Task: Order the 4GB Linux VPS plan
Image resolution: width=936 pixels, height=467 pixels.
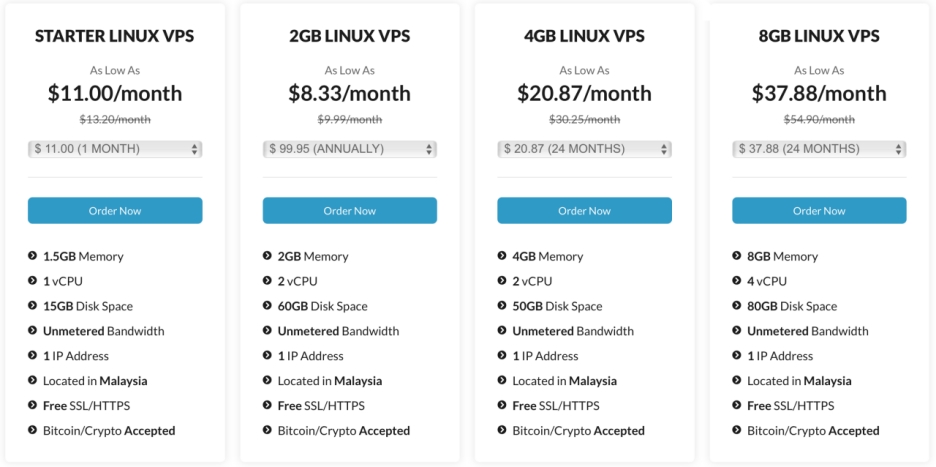Action: tap(584, 210)
